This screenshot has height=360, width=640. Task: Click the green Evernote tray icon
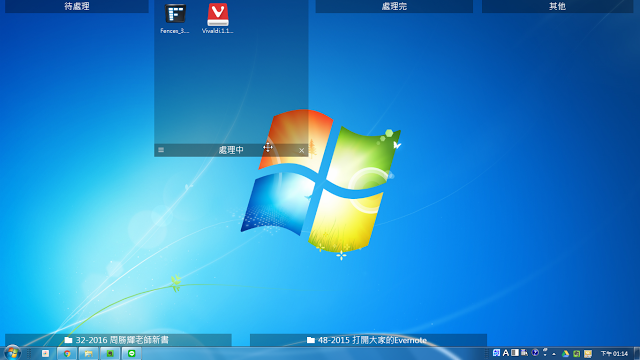[x=576, y=353]
